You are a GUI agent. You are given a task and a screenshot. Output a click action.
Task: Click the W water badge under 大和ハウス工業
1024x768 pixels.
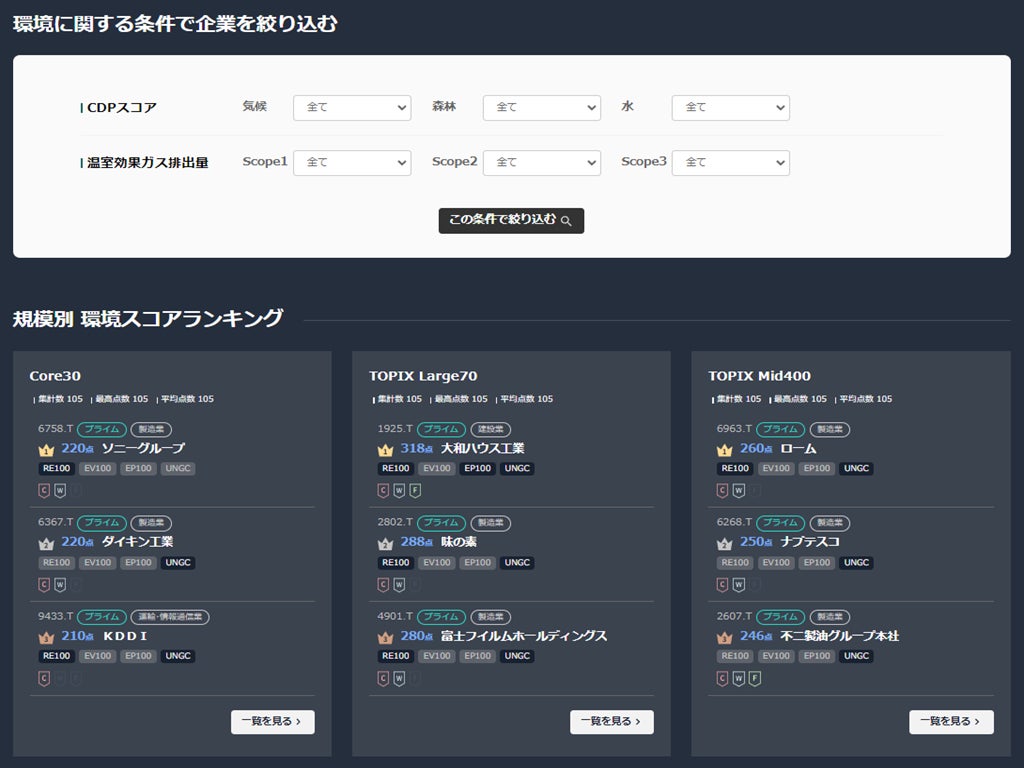tap(399, 490)
